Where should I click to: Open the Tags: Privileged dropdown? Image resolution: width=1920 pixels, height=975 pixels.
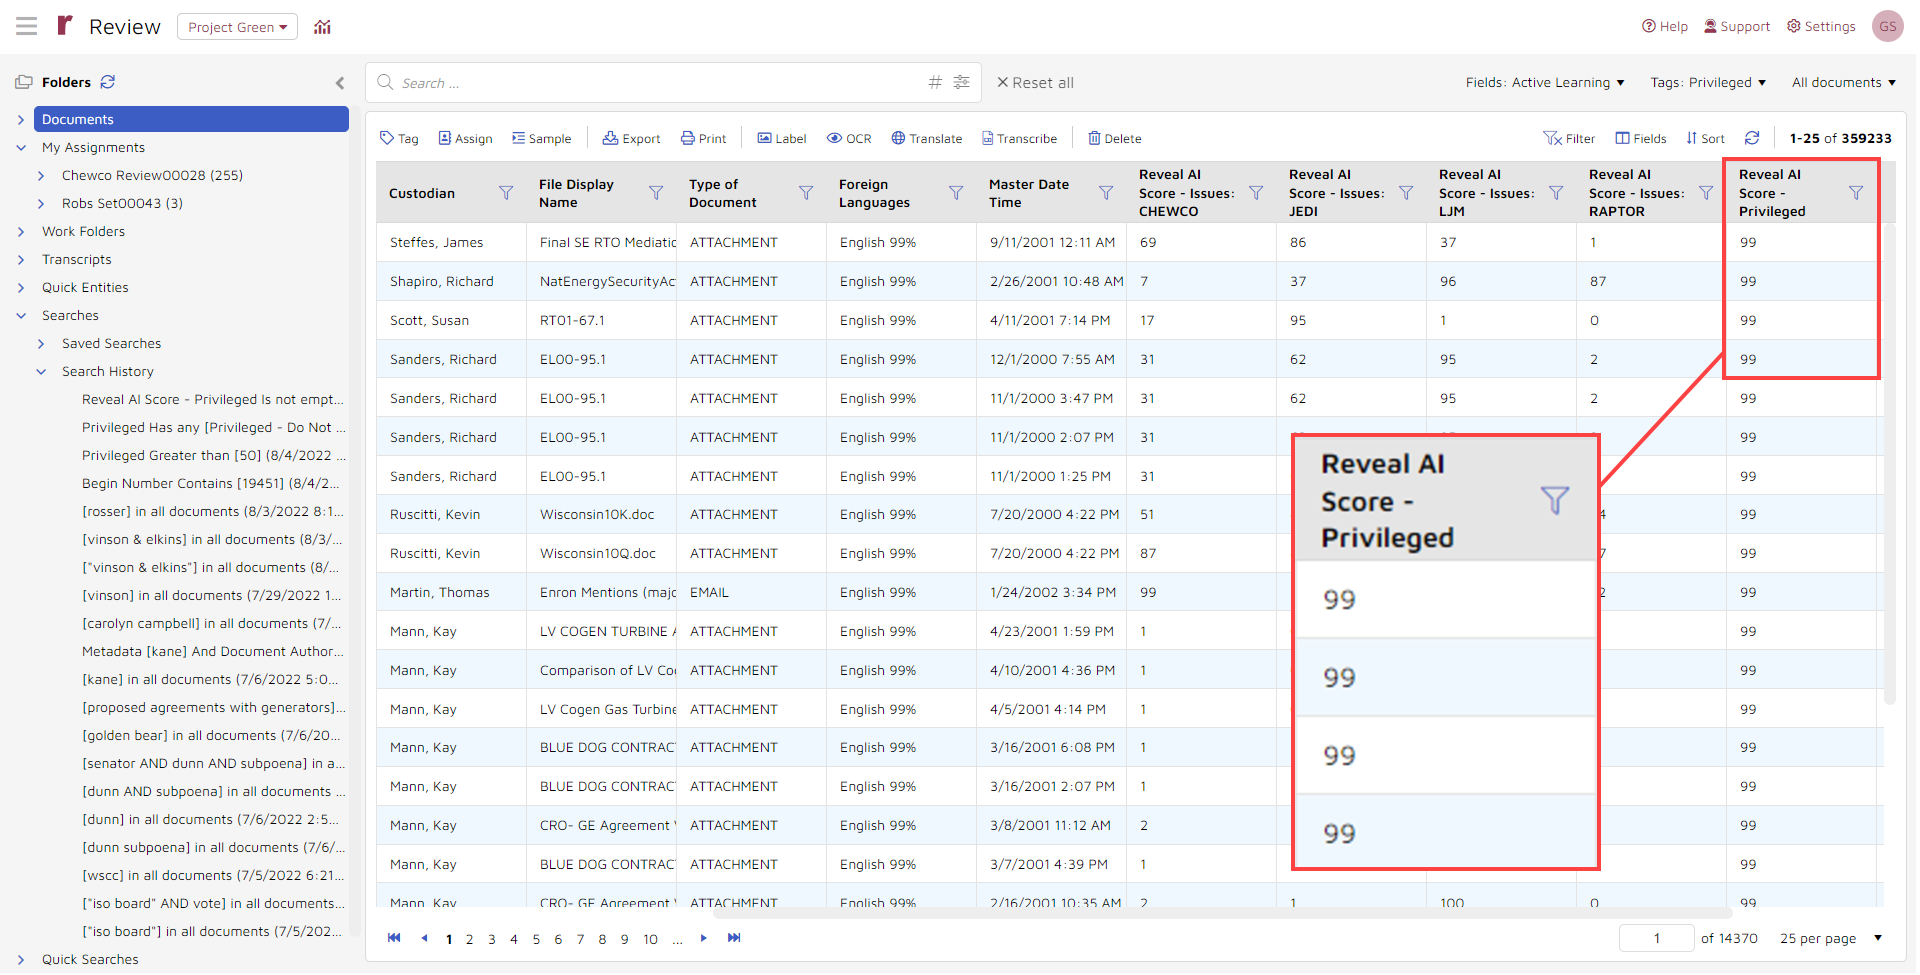pyautogui.click(x=1708, y=82)
